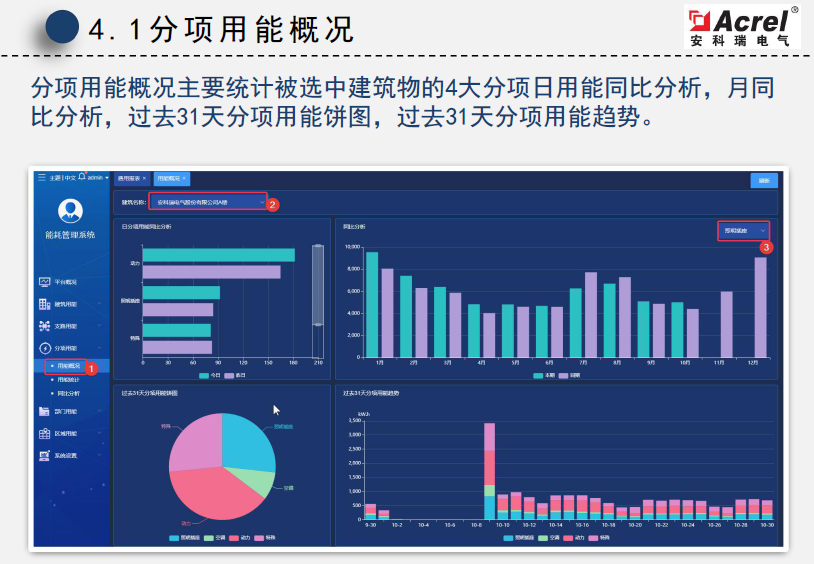Click the 系统设置 settings icon
Image resolution: width=814 pixels, height=564 pixels.
45,455
